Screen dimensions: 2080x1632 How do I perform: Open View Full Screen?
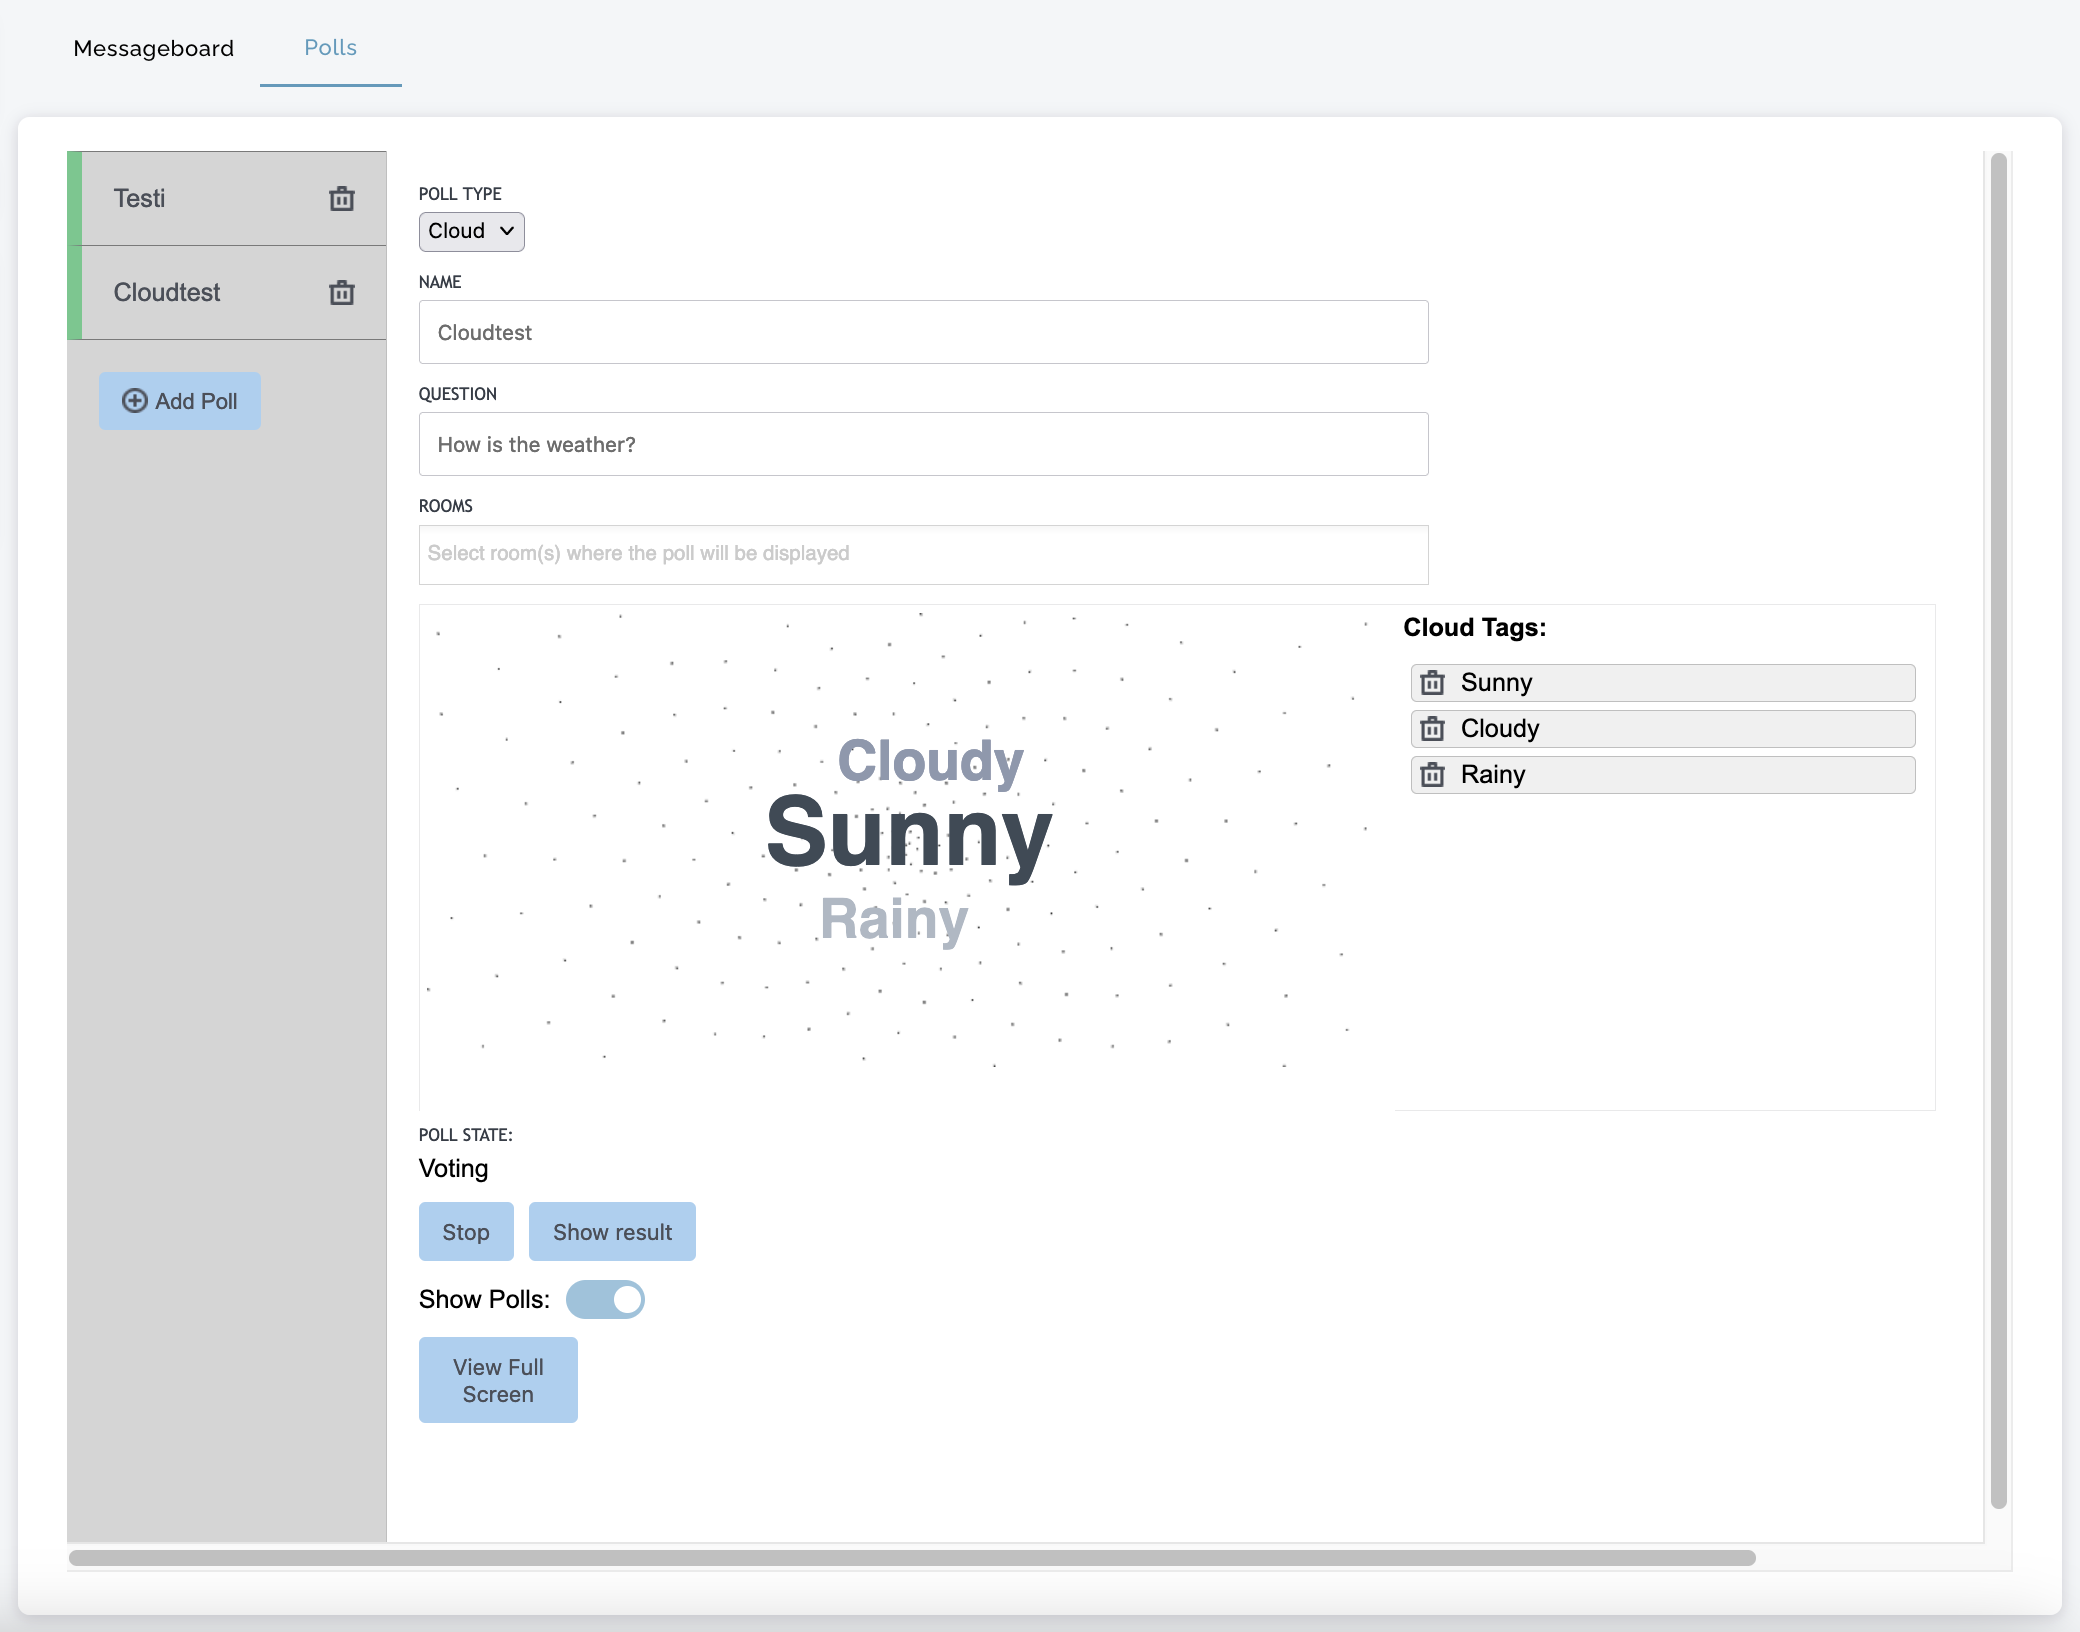coord(498,1380)
